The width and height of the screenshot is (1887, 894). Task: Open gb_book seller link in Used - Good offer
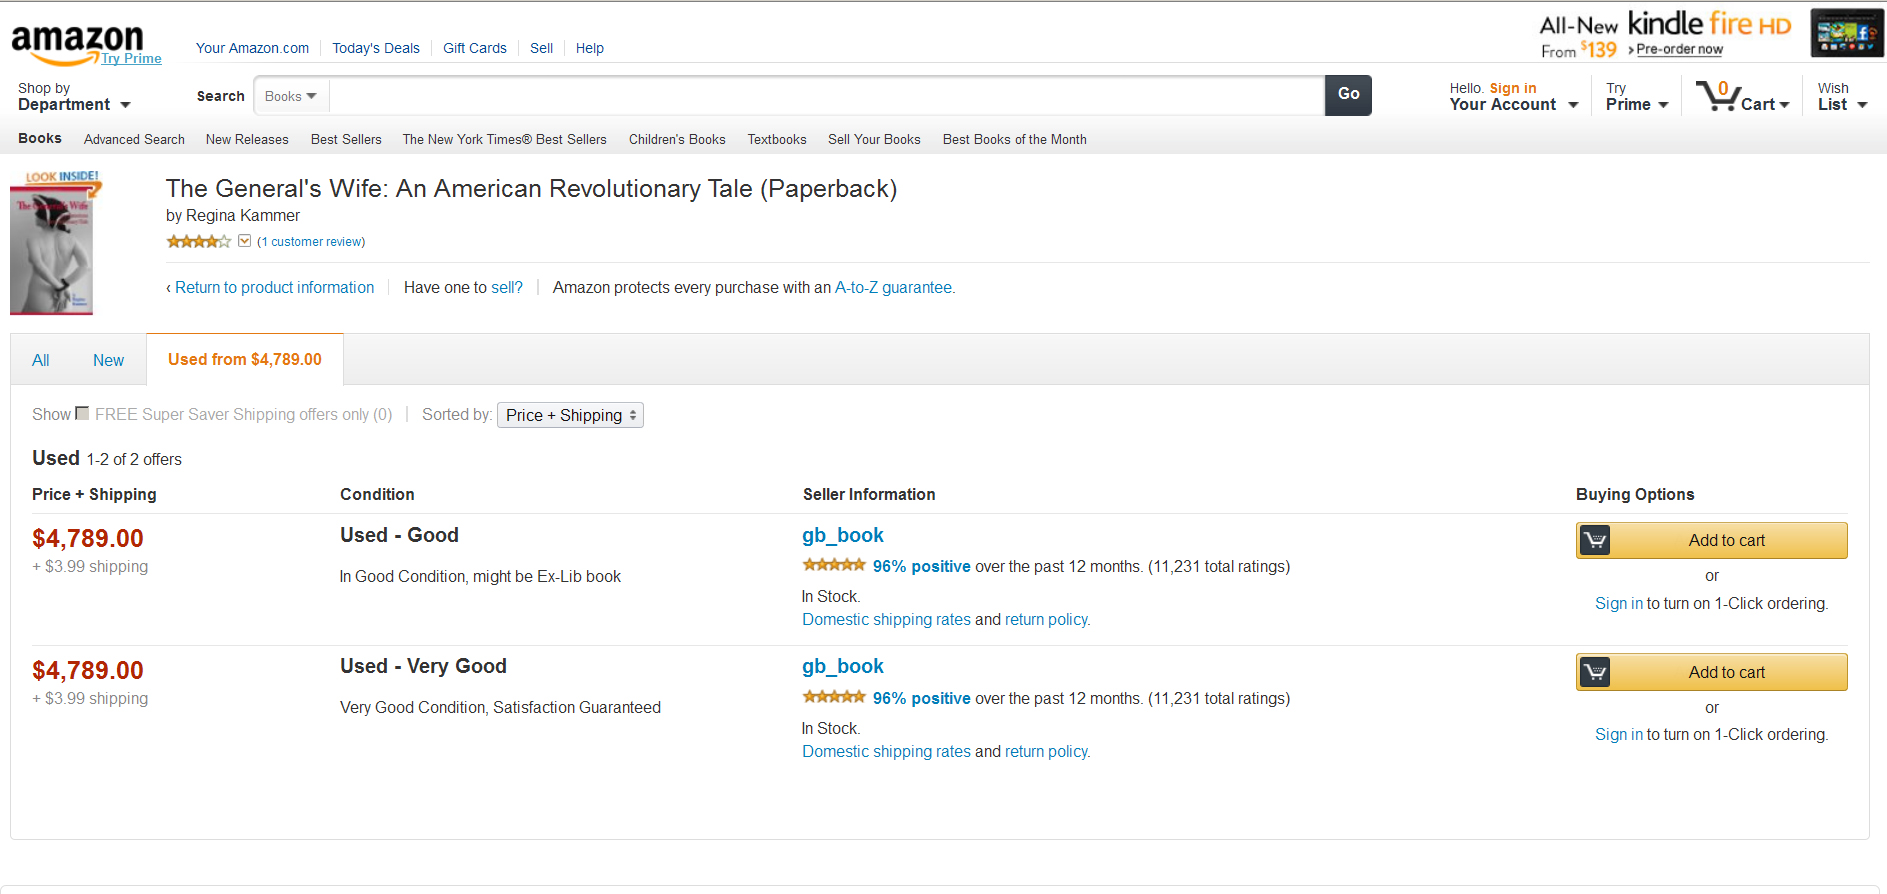[843, 535]
